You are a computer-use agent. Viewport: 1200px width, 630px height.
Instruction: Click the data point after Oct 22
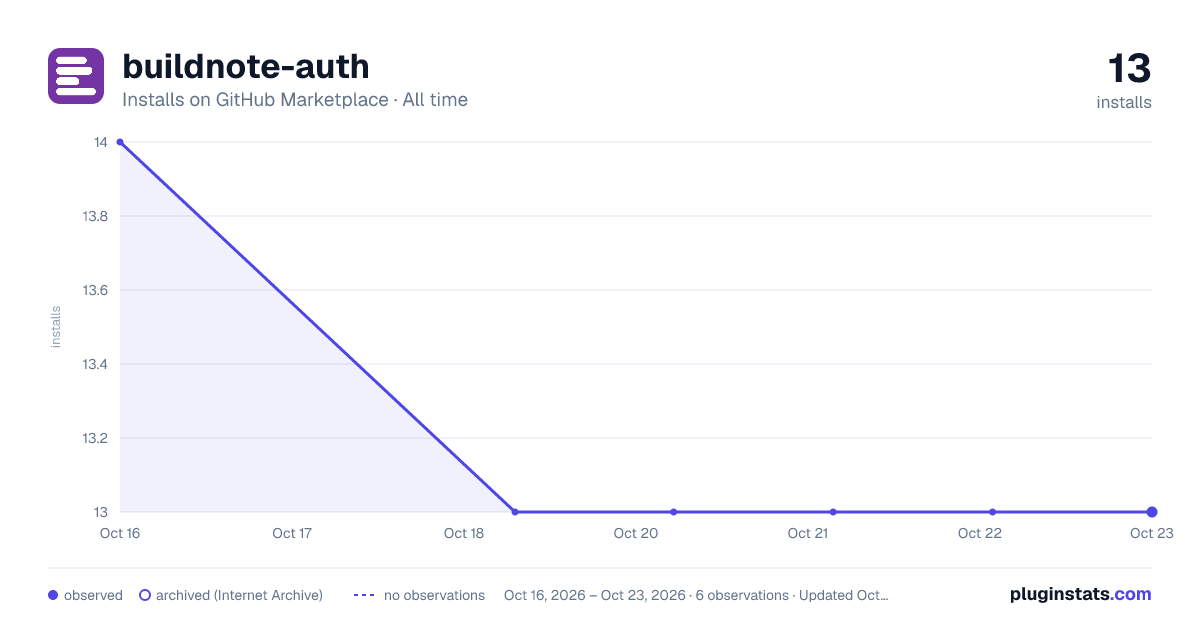[x=992, y=512]
